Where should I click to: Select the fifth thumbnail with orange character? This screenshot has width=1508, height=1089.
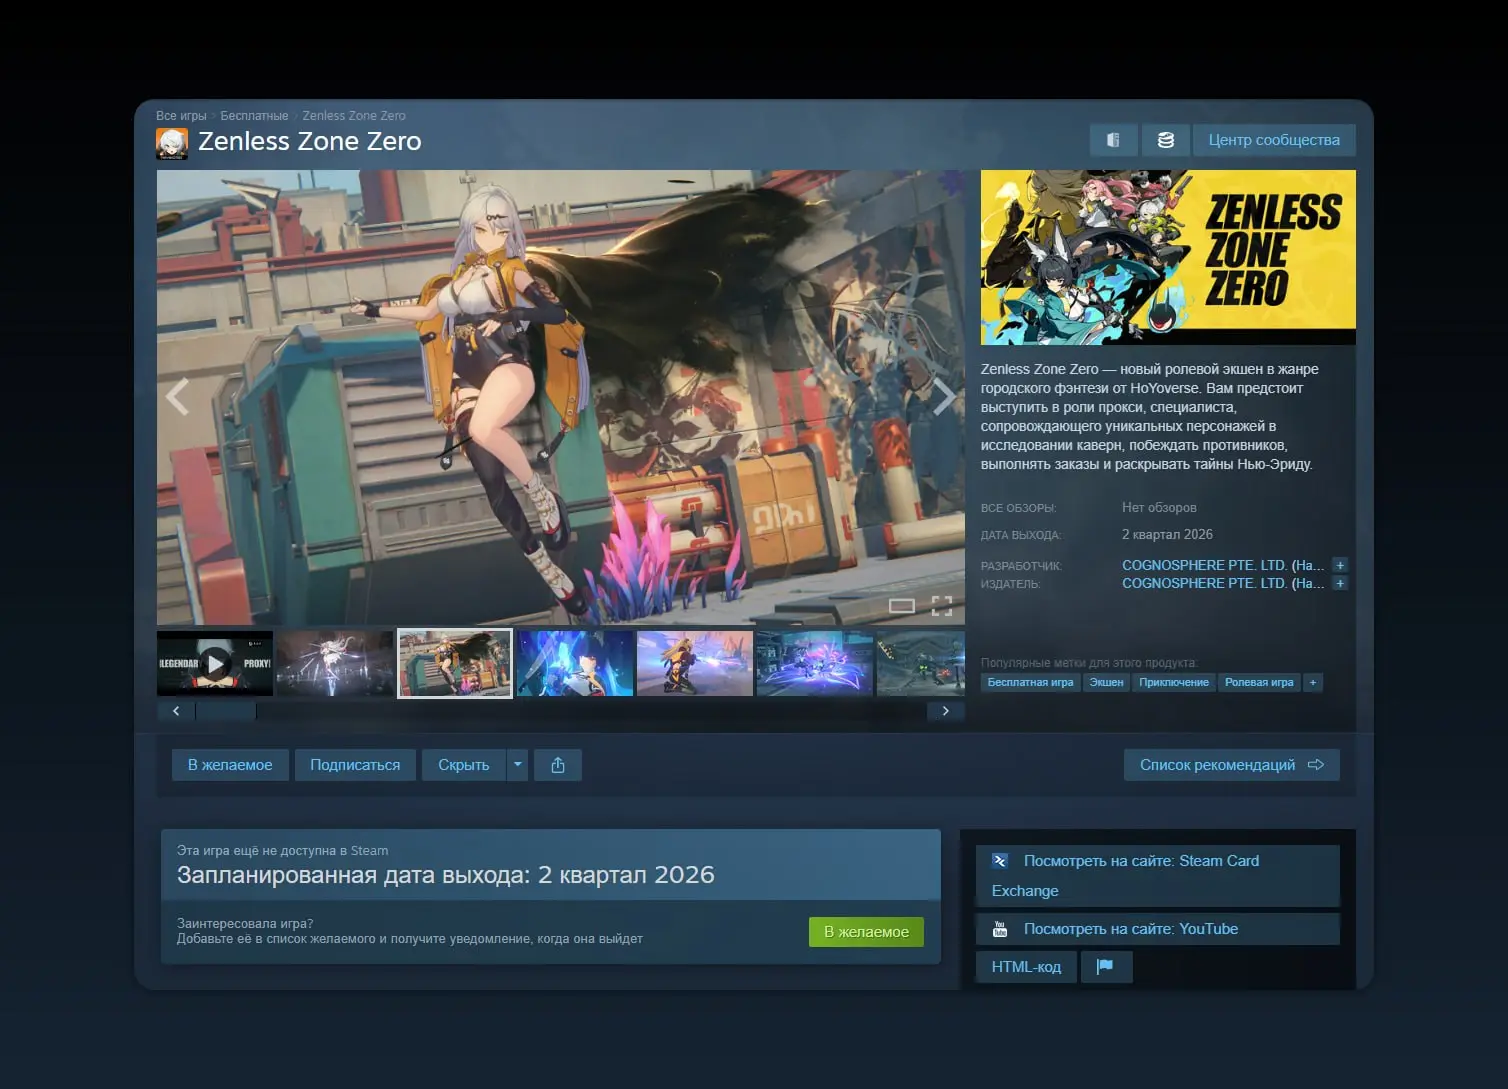695,663
